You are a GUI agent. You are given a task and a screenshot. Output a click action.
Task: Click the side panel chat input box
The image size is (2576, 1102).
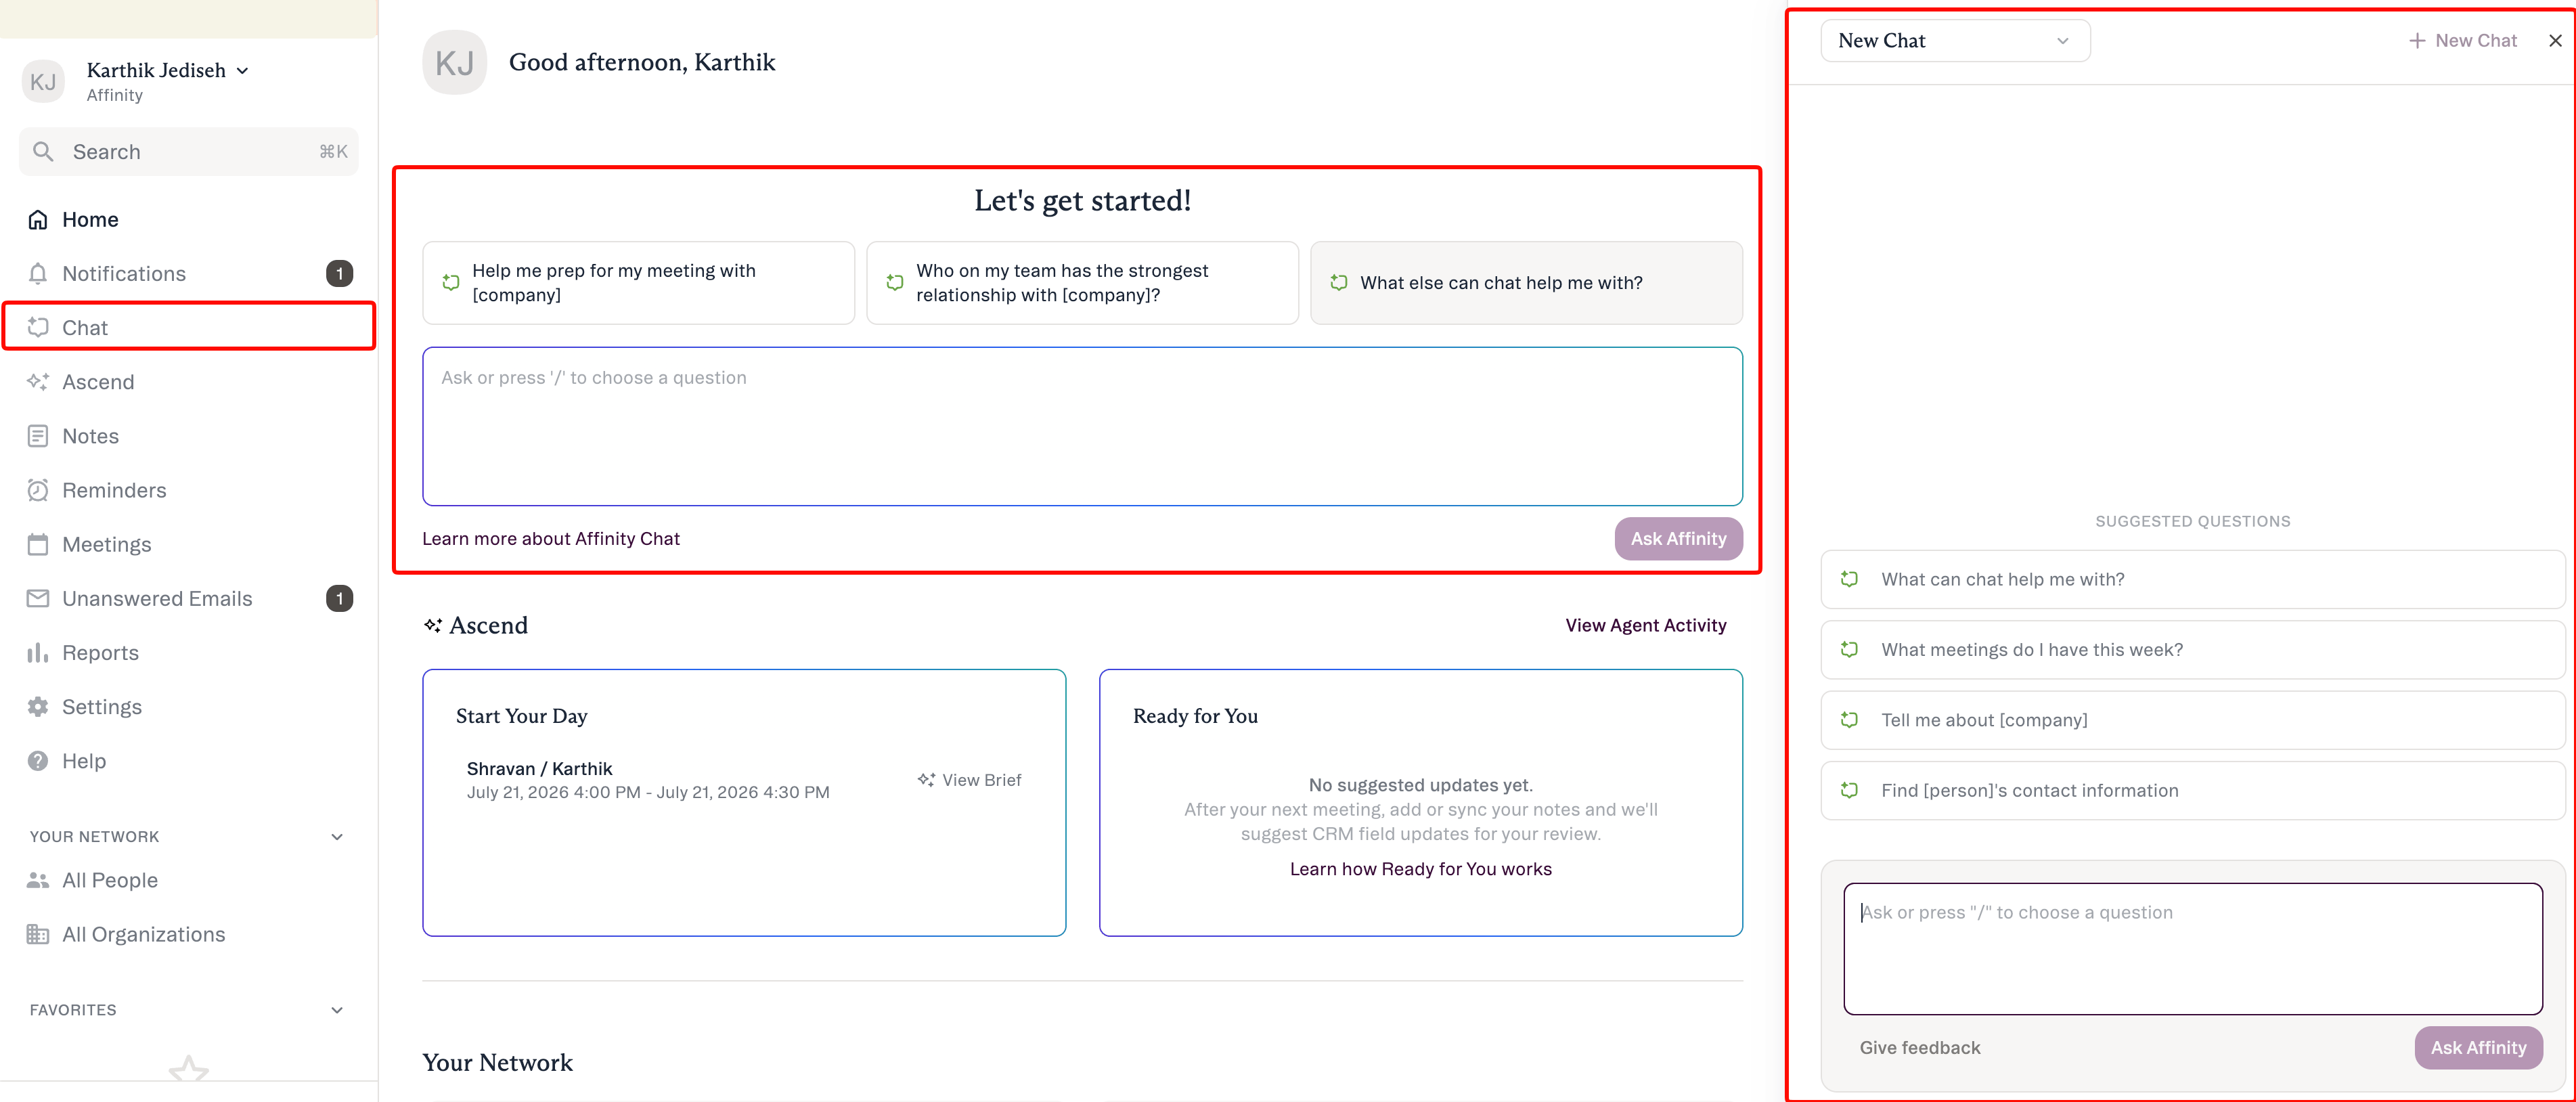(2192, 948)
